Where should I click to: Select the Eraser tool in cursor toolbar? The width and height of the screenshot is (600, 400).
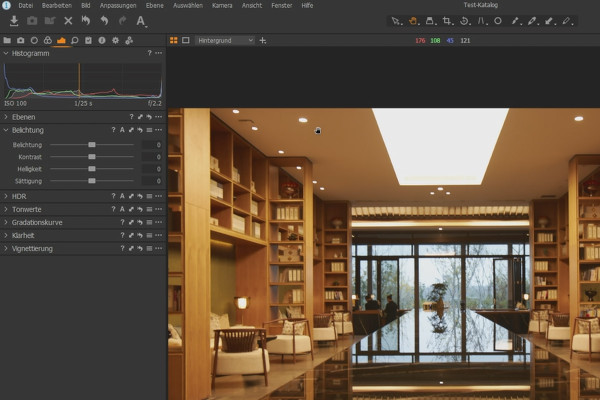tap(567, 21)
